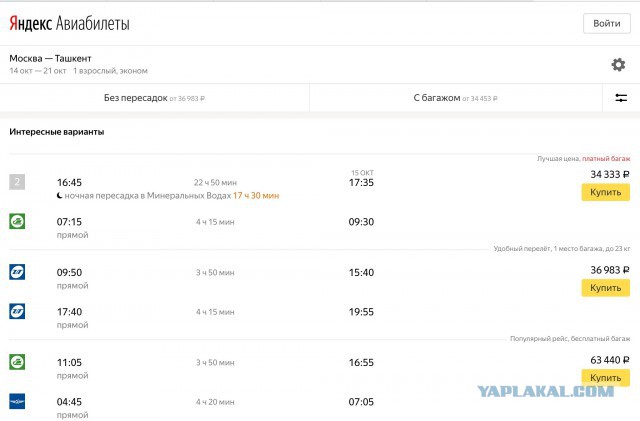Buy the ticket priced 34 333 ₽
This screenshot has width=640, height=421.
click(x=605, y=192)
